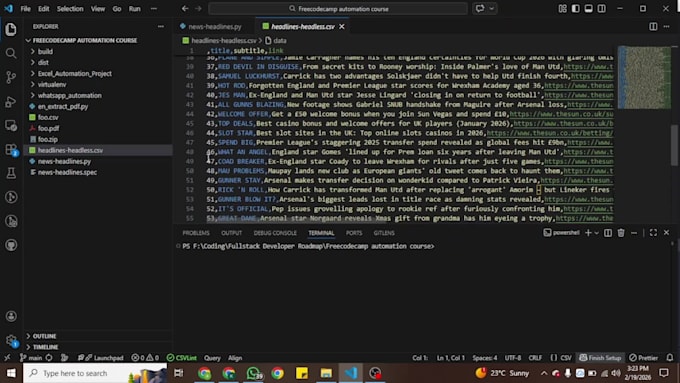Close the headlines-headless.csv tab
The image size is (680, 383).
pyautogui.click(x=342, y=26)
